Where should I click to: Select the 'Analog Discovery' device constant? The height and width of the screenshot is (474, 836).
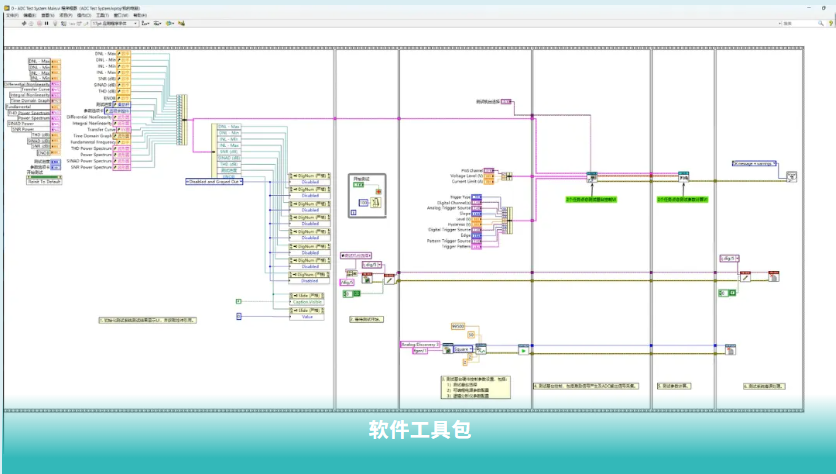(420, 345)
